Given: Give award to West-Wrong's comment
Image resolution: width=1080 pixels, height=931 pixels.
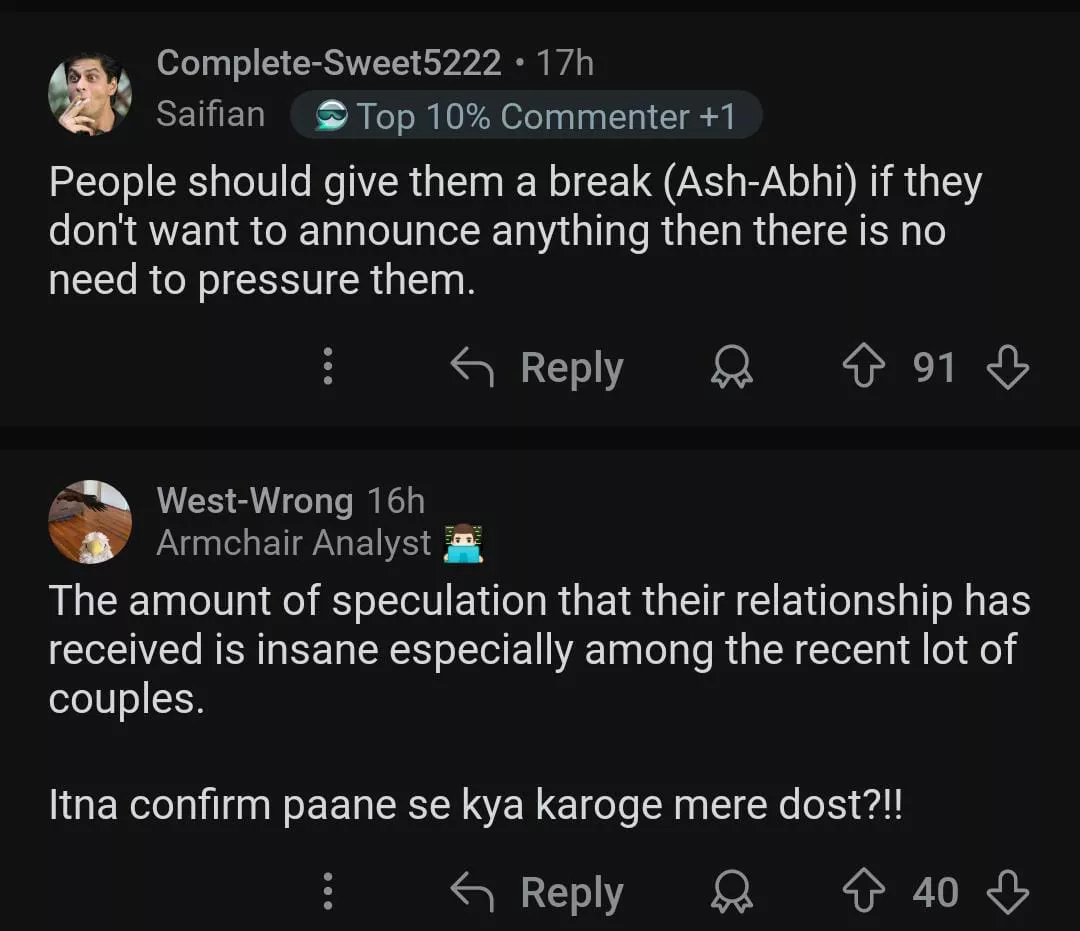Looking at the screenshot, I should [x=732, y=892].
